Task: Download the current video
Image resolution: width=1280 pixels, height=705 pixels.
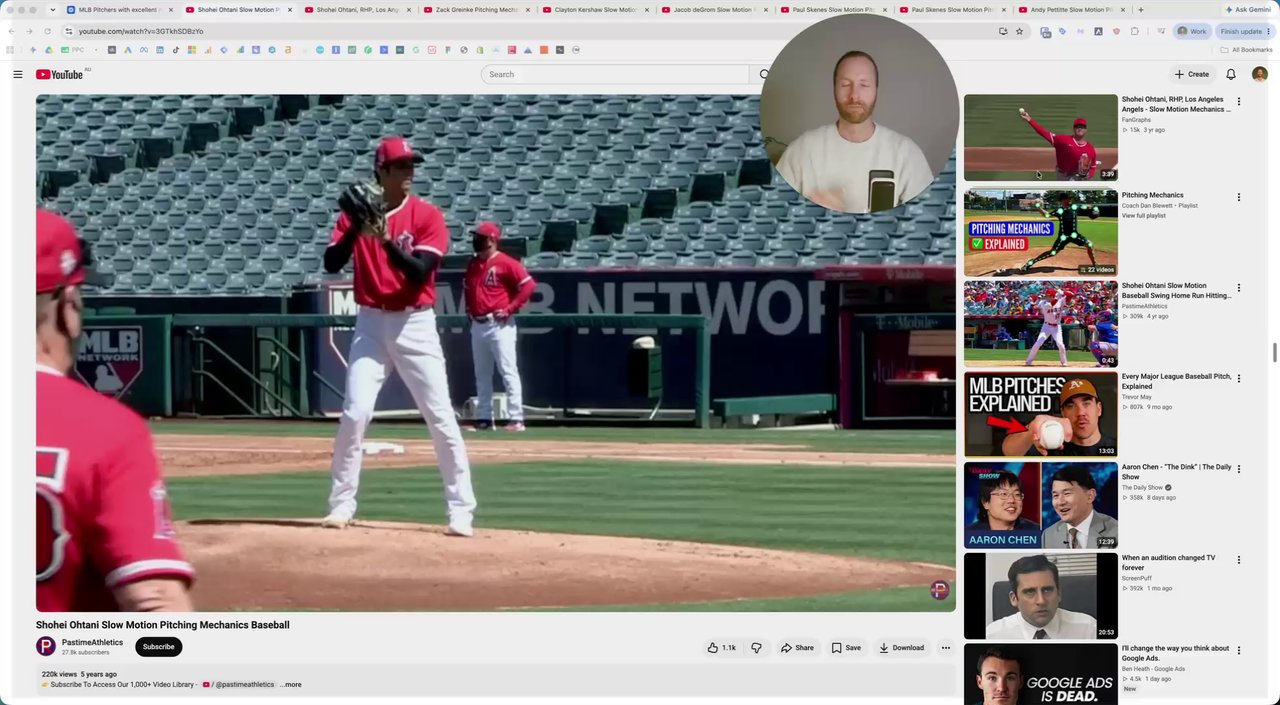Action: [x=901, y=648]
